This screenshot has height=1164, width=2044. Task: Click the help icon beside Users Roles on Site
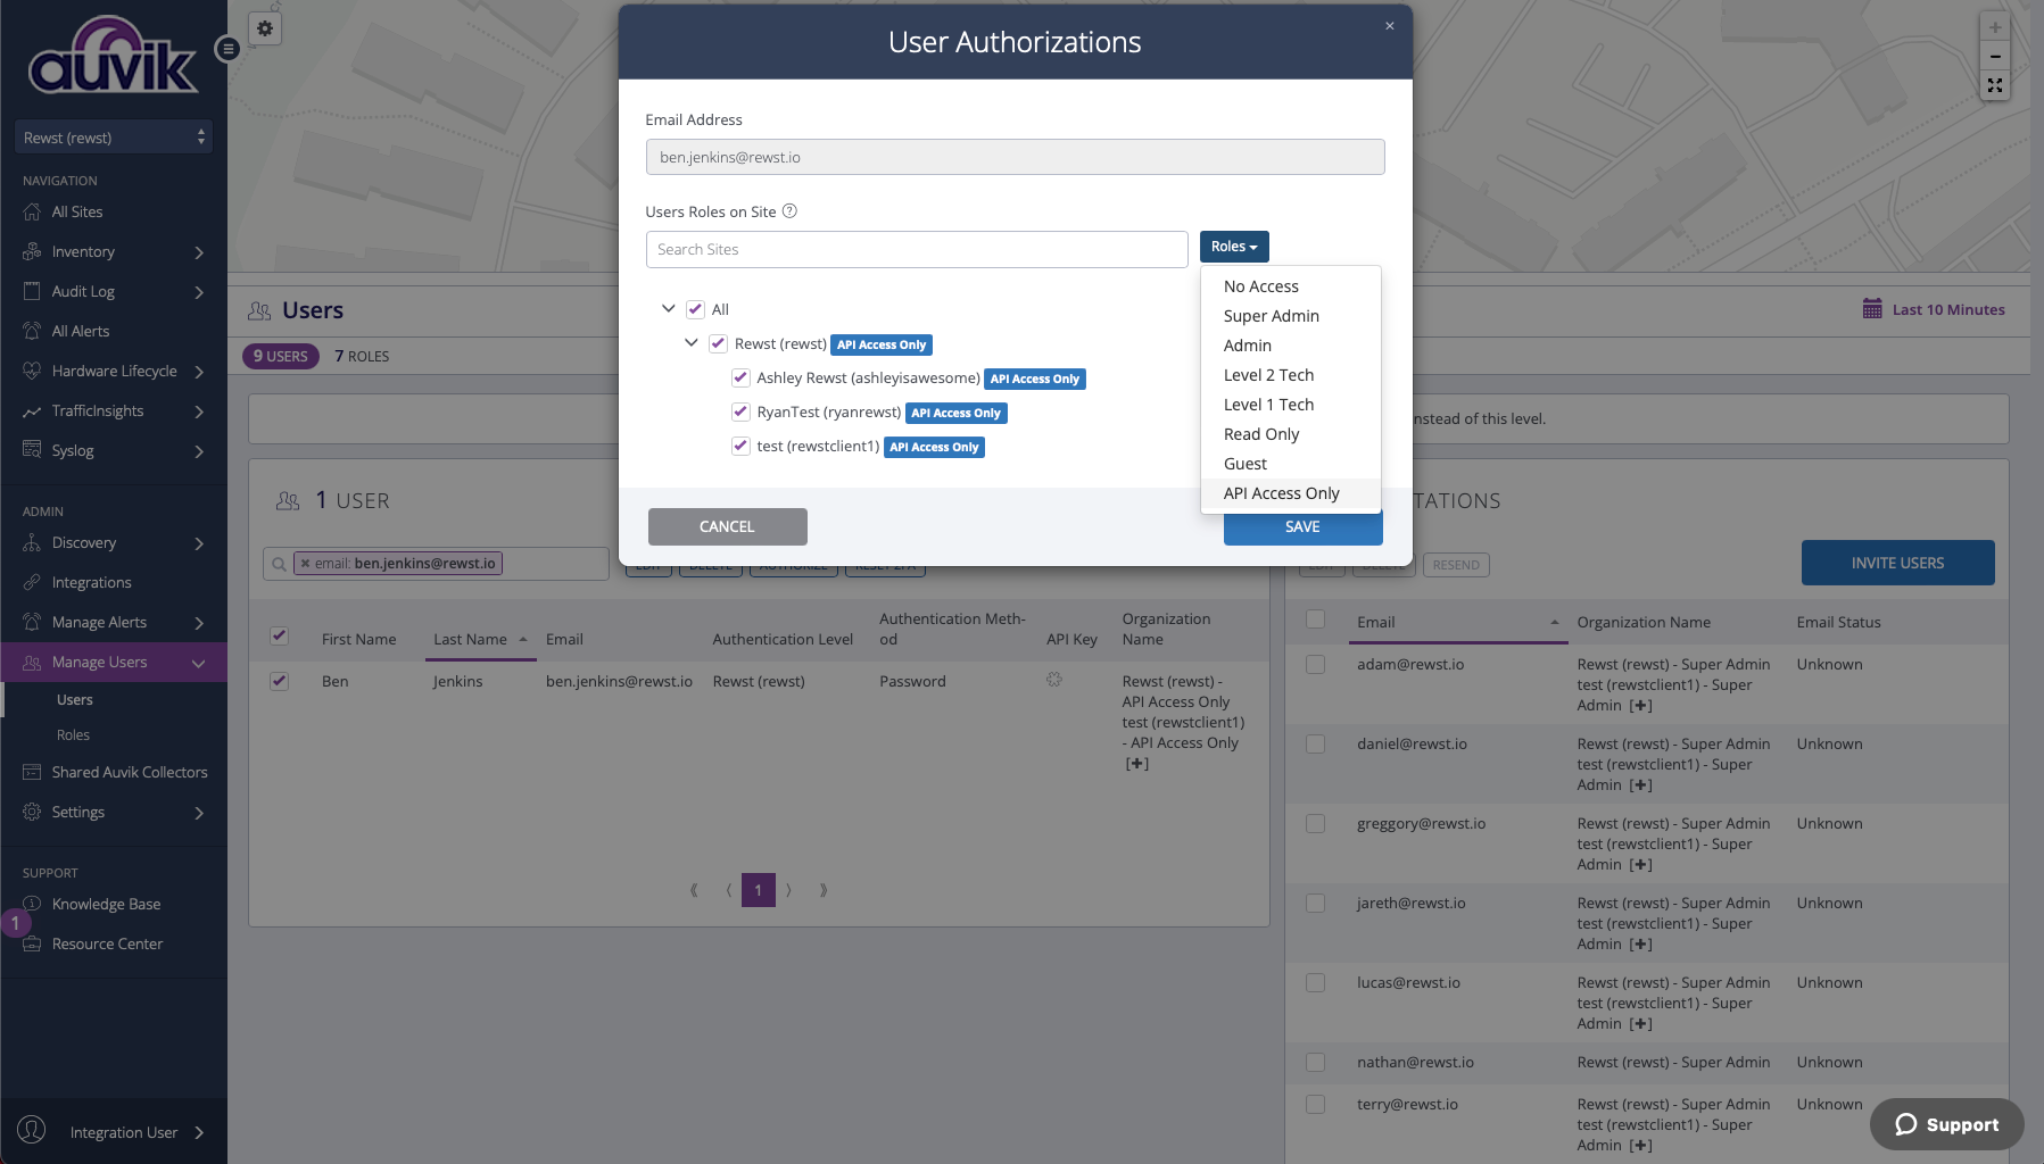click(789, 211)
